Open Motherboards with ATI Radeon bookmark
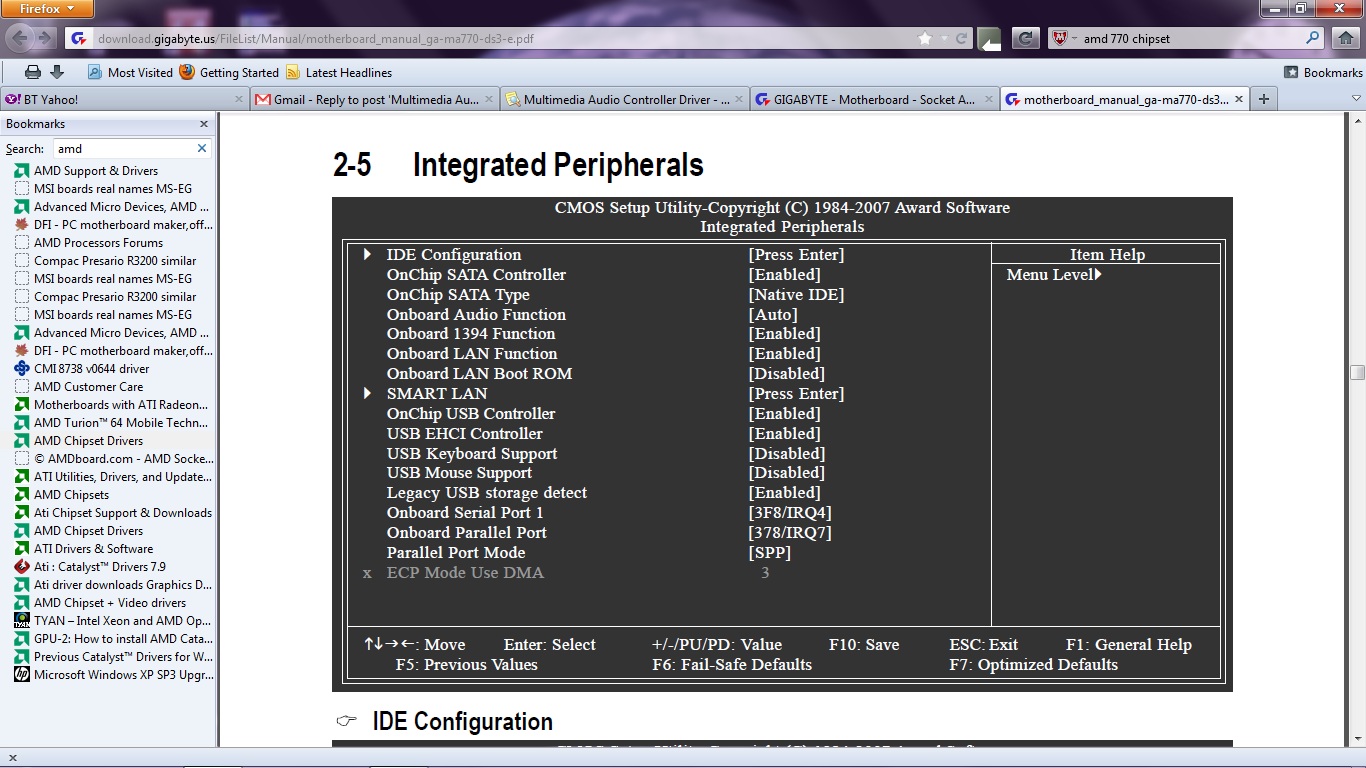Viewport: 1366px width, 768px height. (121, 405)
